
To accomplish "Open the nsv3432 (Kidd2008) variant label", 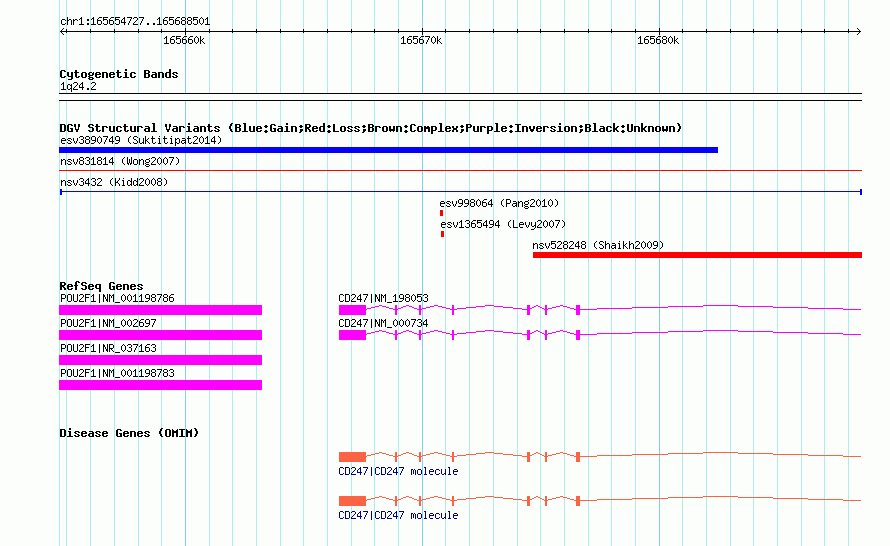I will tap(114, 182).
